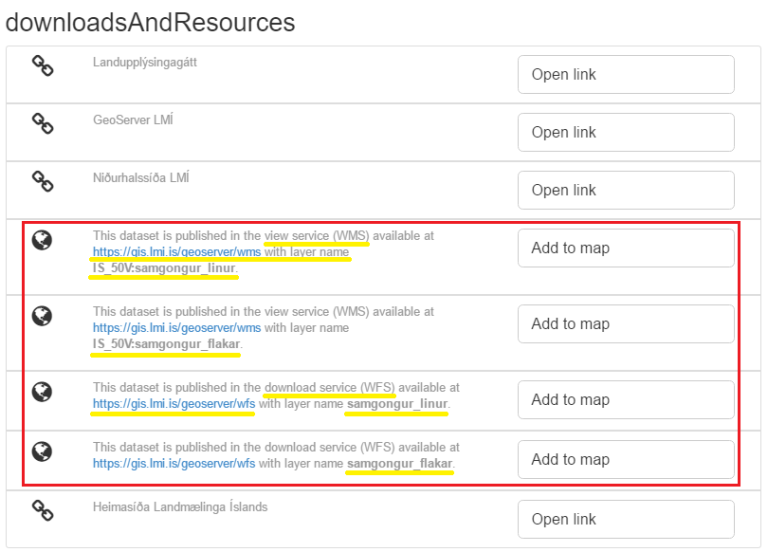
Task: Follow the geoserver/wms URL in the samgongur_linur row
Action: [x=177, y=252]
